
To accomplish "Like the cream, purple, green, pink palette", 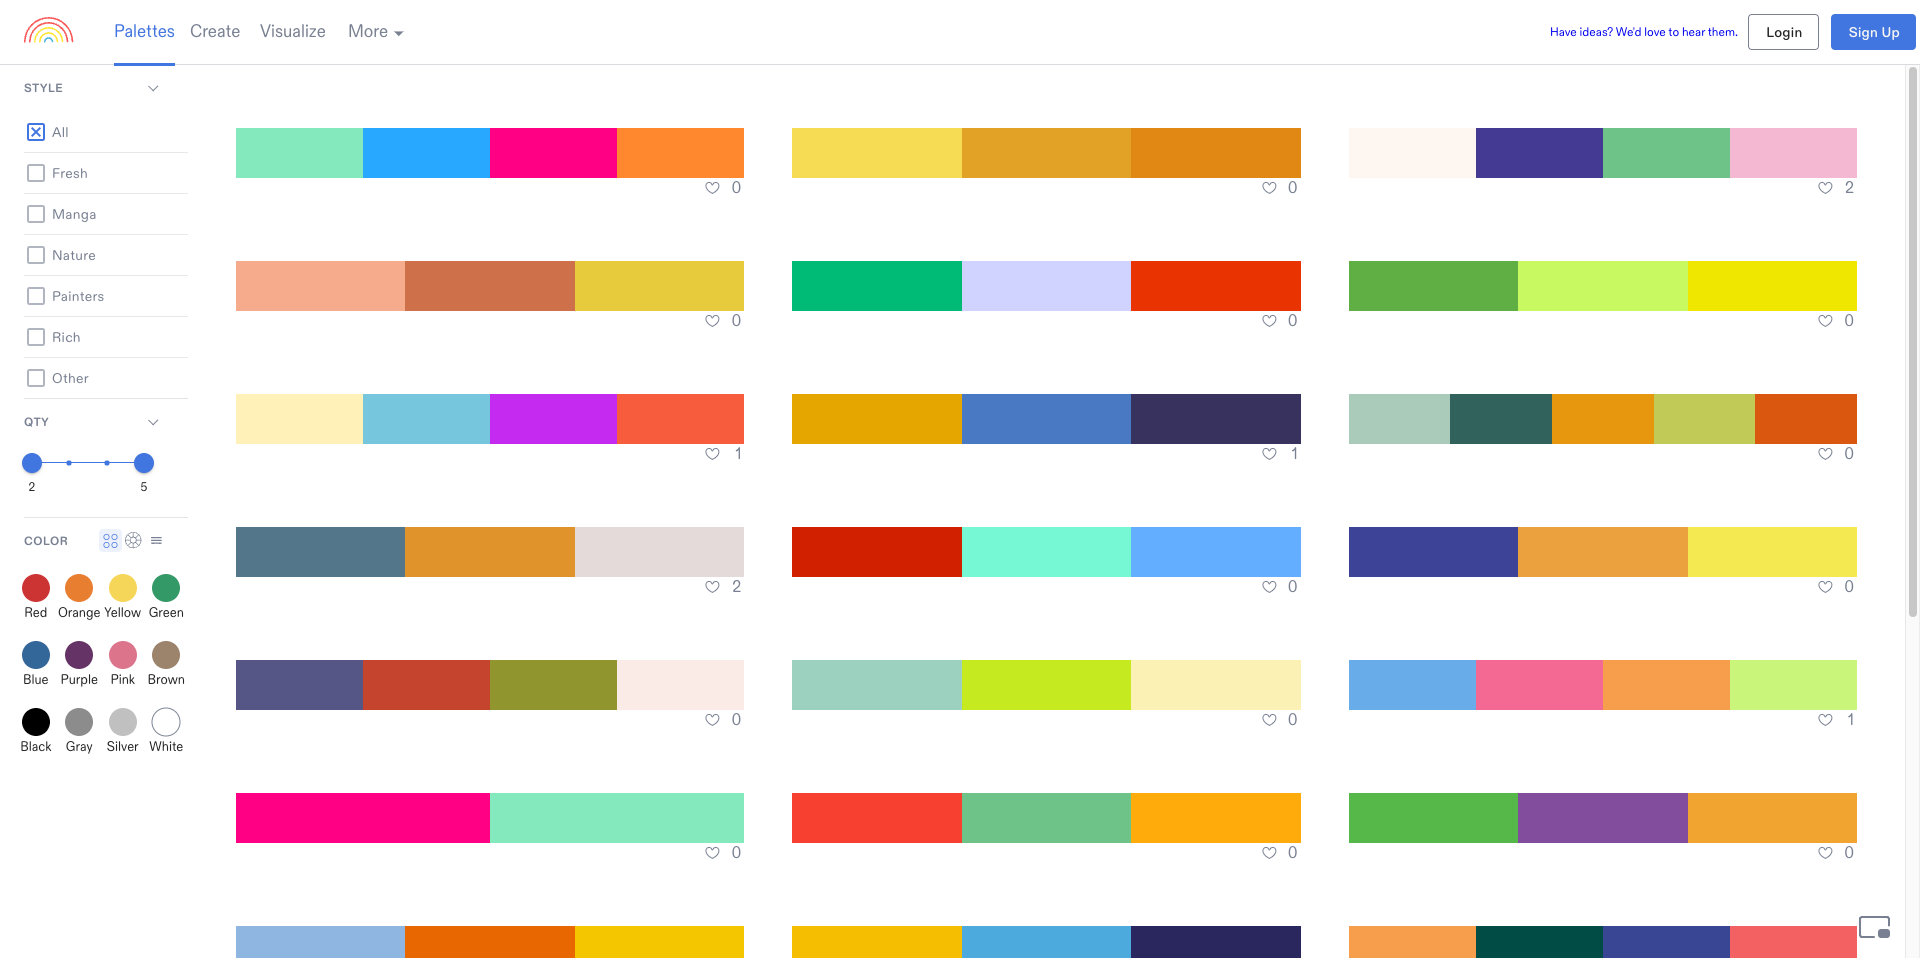I will click(x=1825, y=188).
